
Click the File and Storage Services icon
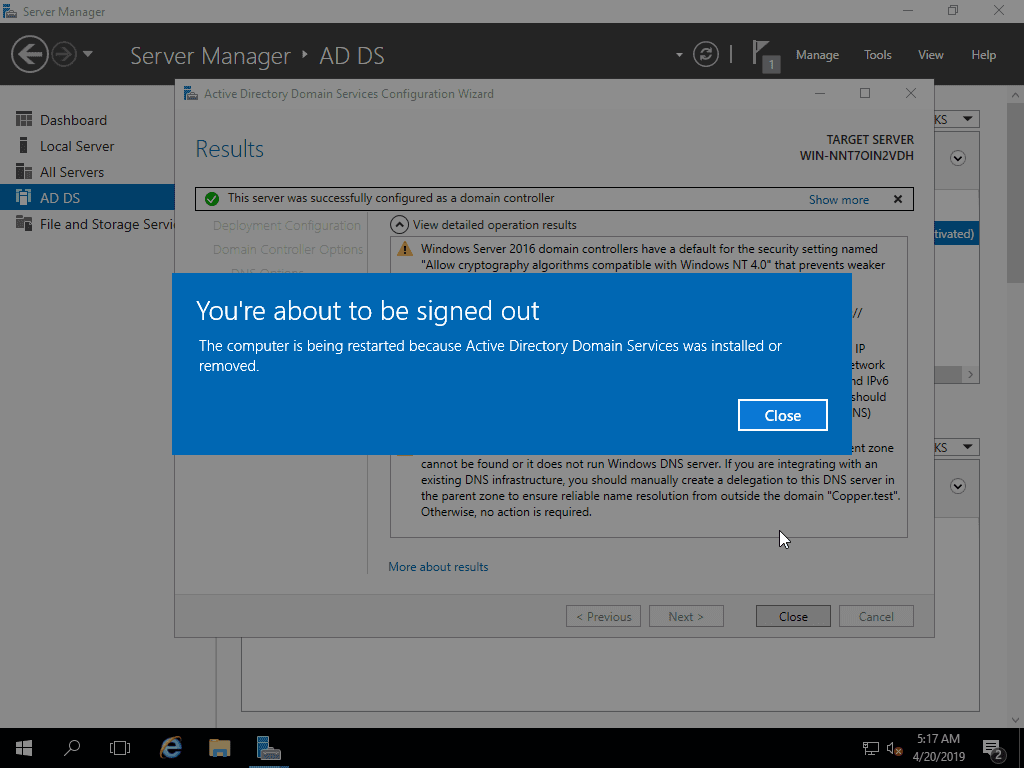[x=24, y=223]
